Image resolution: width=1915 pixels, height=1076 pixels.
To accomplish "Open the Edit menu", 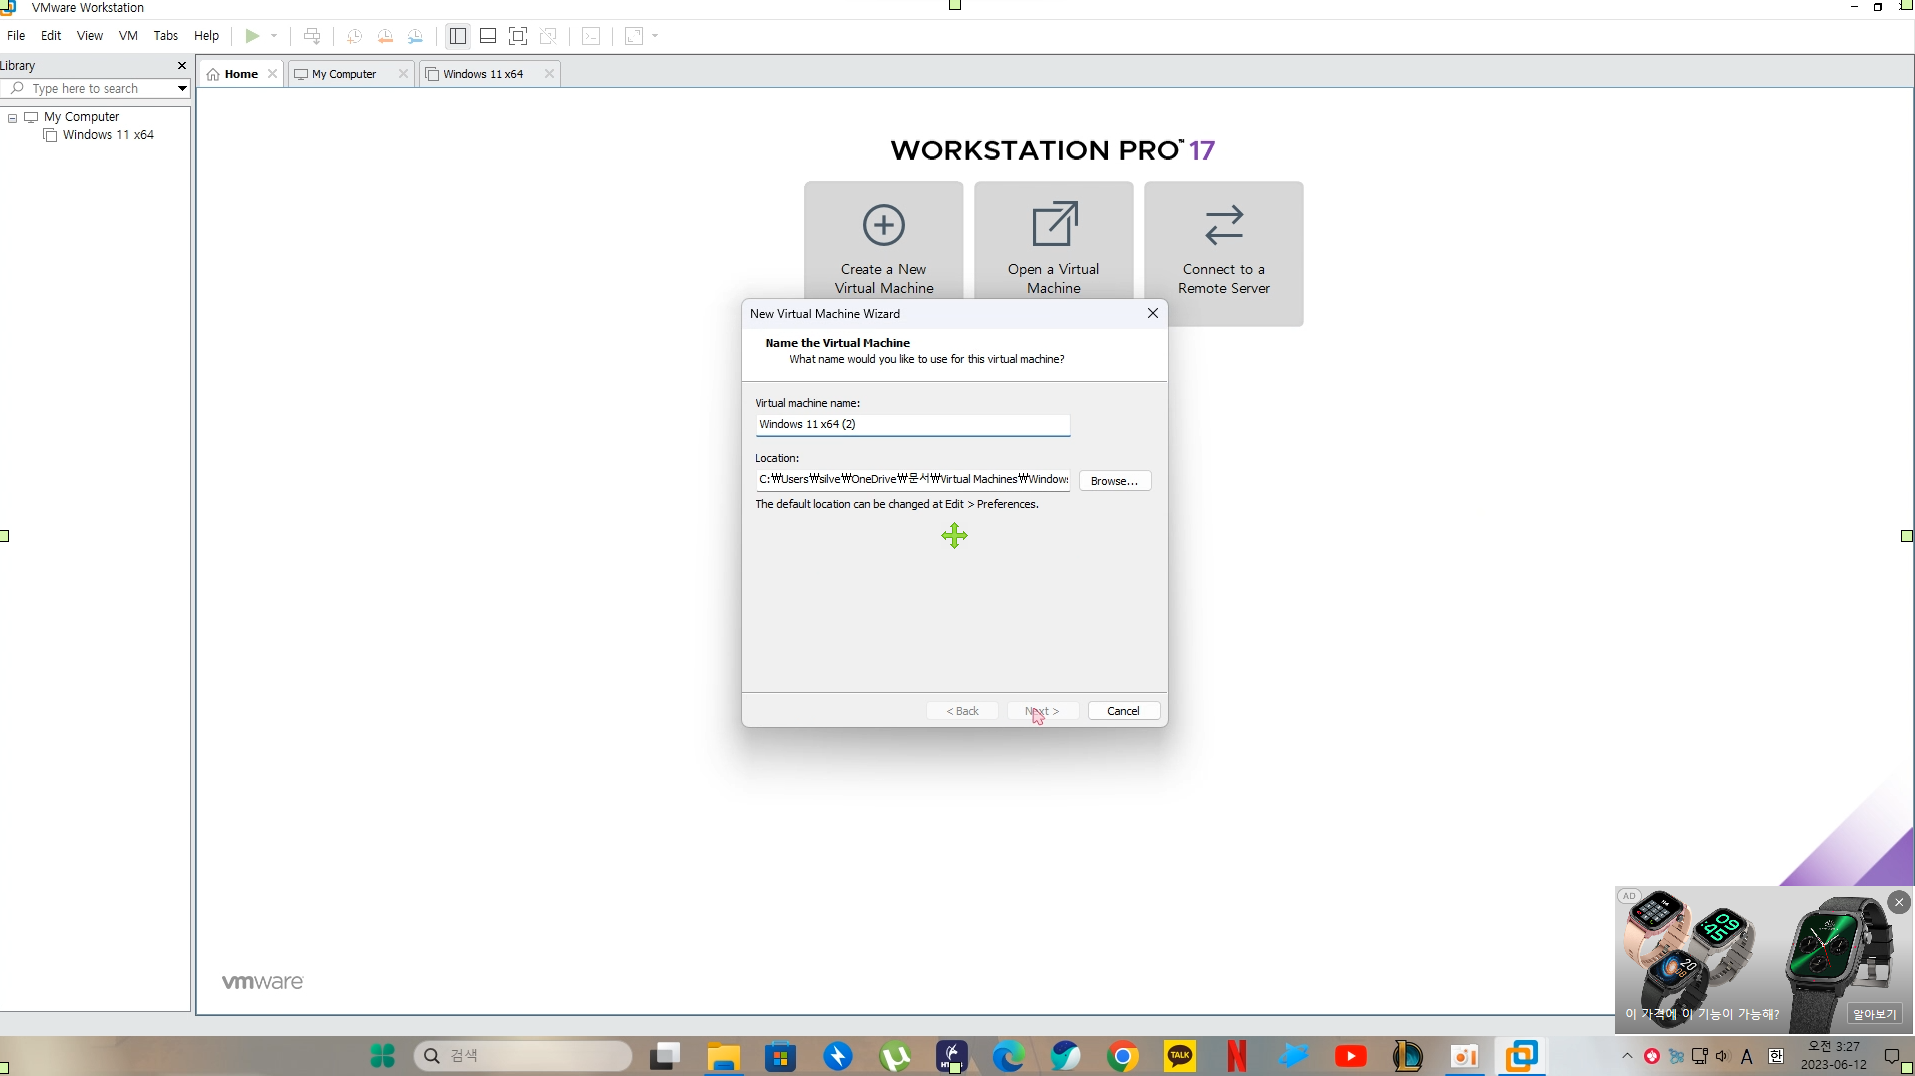I will click(x=51, y=35).
